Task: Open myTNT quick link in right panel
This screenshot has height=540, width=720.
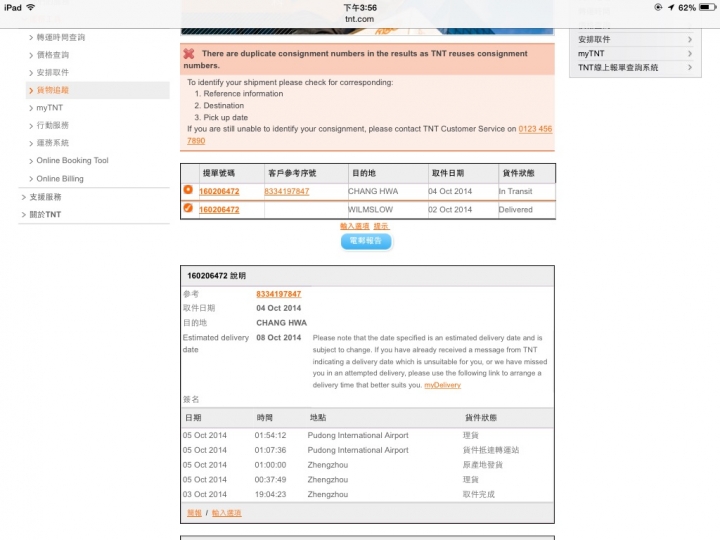Action: coord(591,54)
